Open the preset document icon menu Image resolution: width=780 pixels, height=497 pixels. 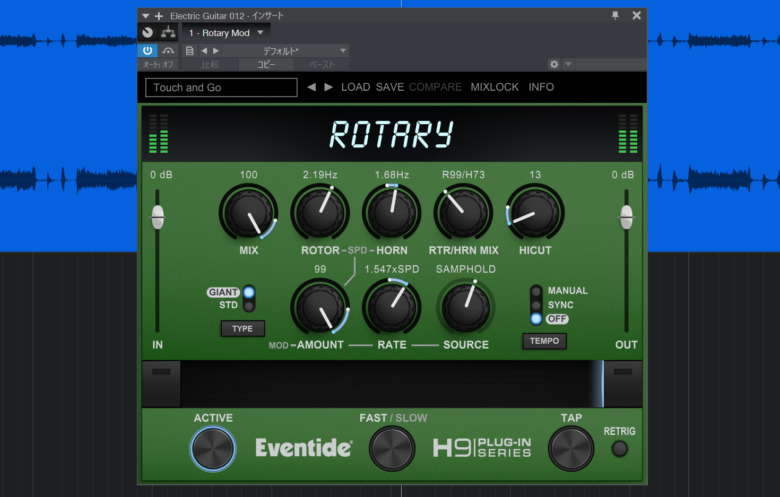[x=189, y=50]
